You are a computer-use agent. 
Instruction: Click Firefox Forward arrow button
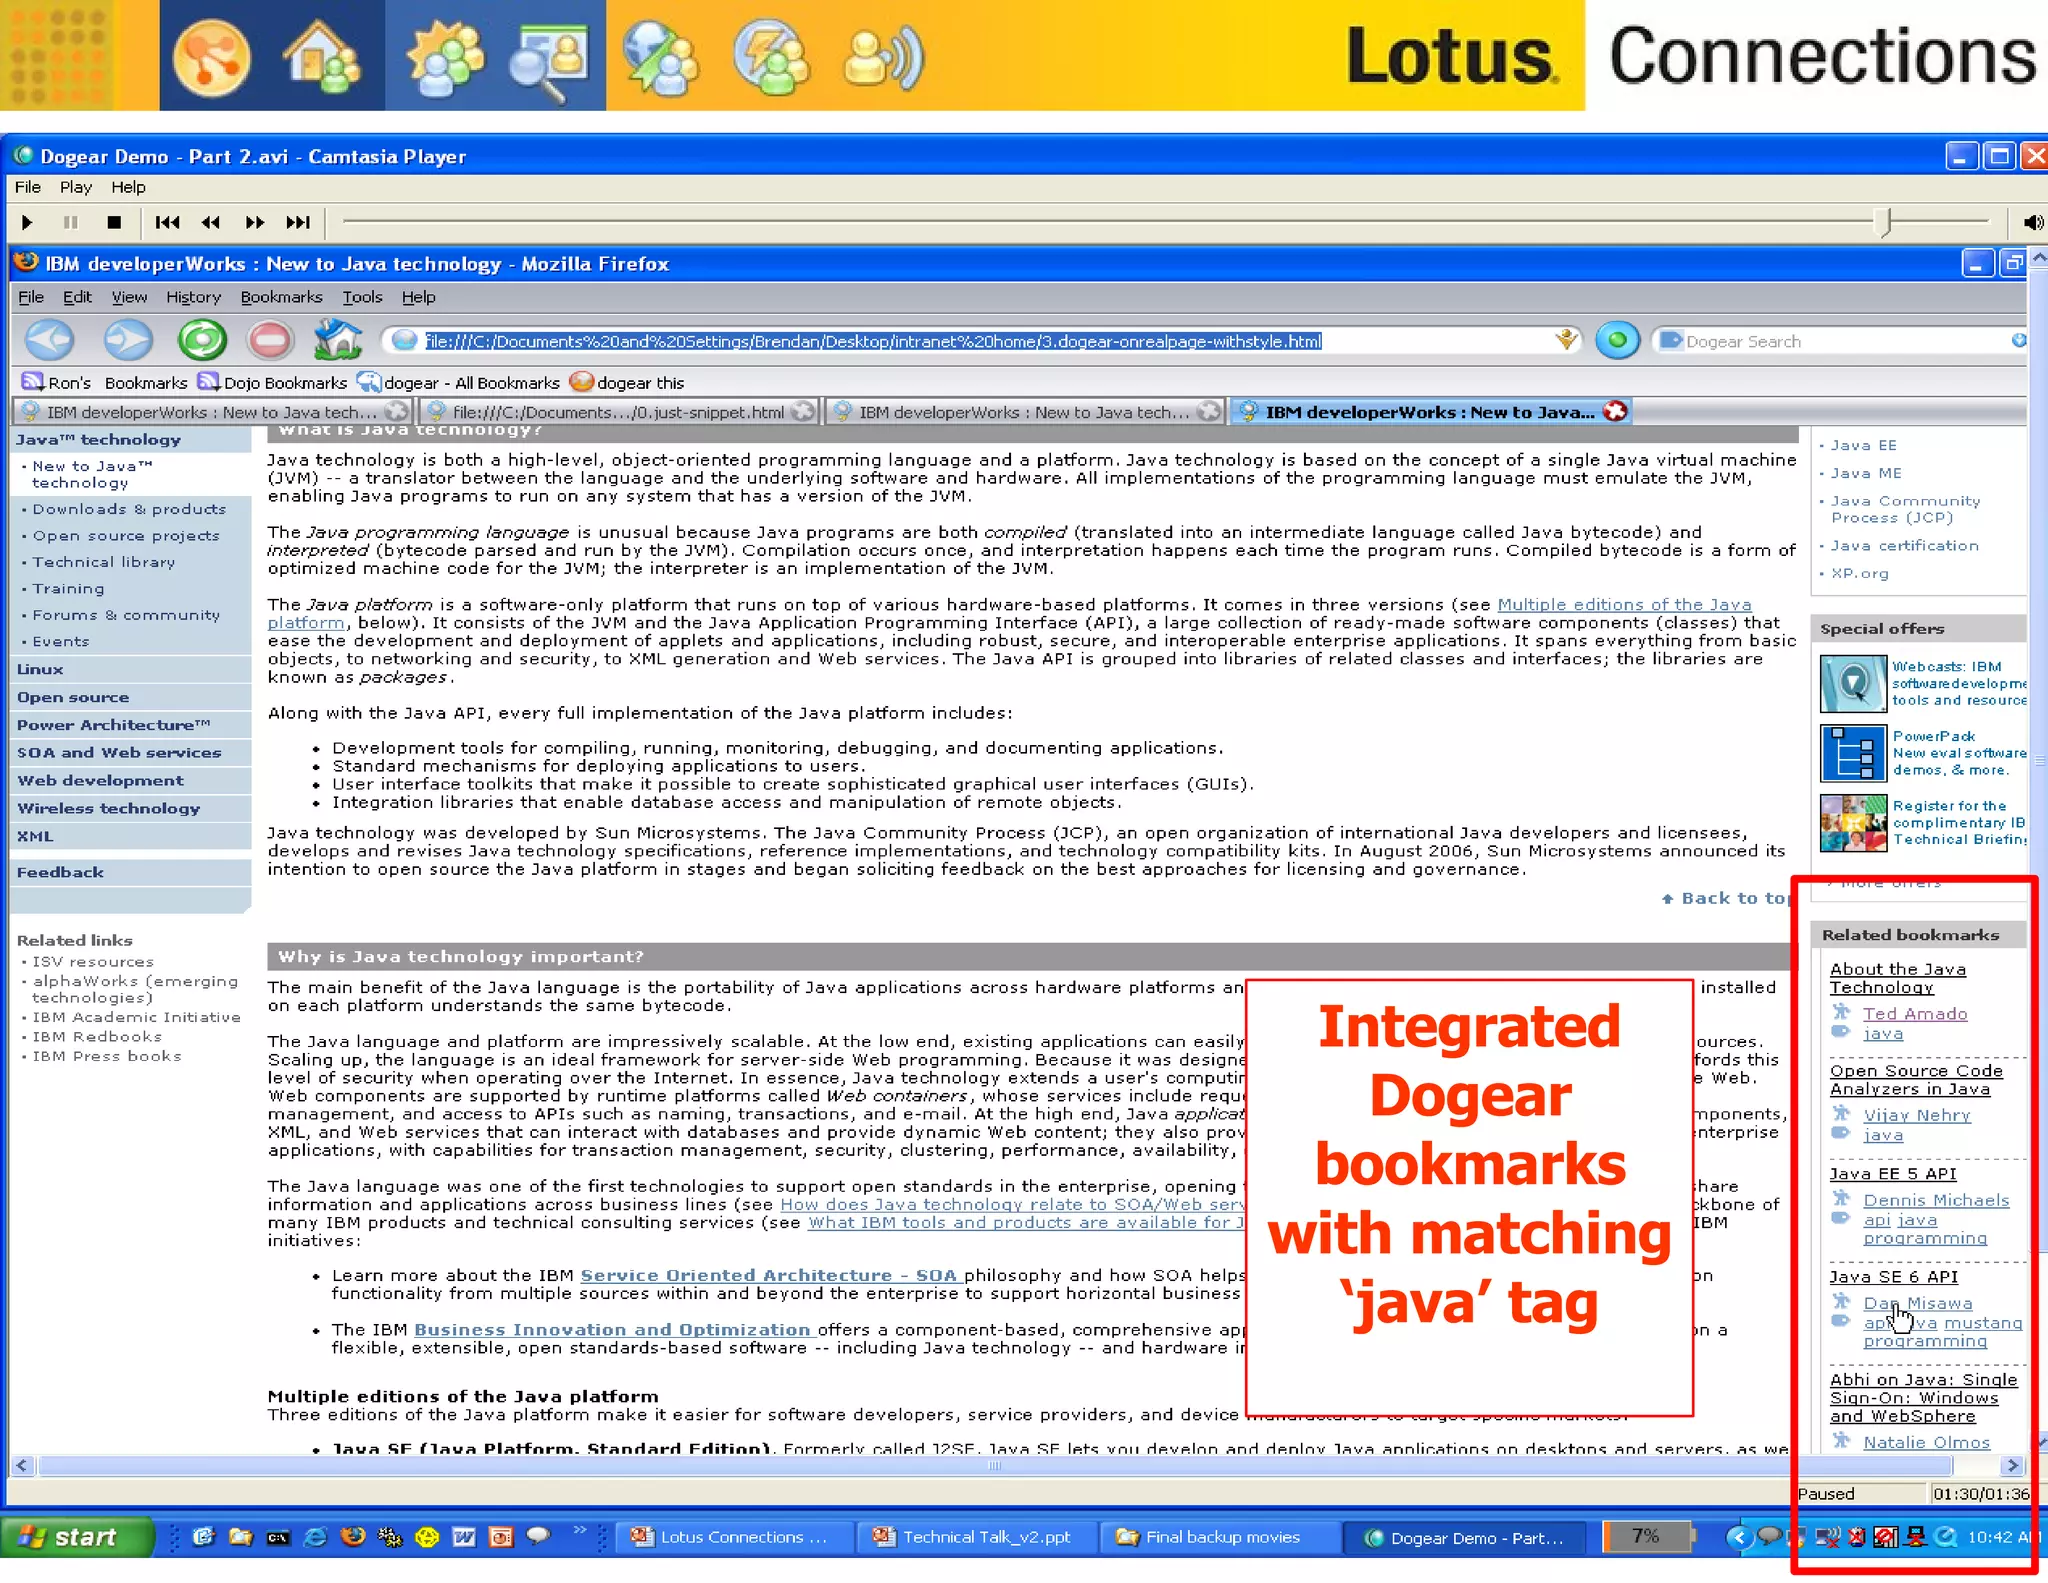coord(128,340)
